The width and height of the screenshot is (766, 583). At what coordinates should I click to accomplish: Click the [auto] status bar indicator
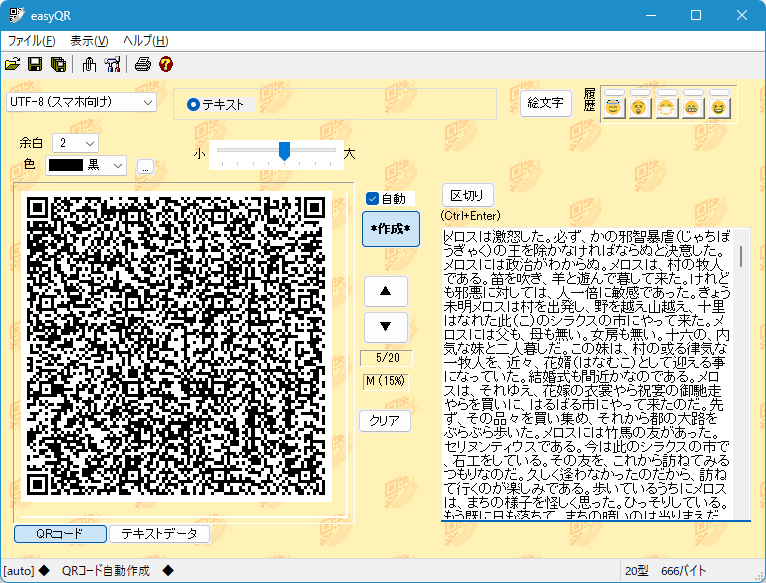click(19, 571)
